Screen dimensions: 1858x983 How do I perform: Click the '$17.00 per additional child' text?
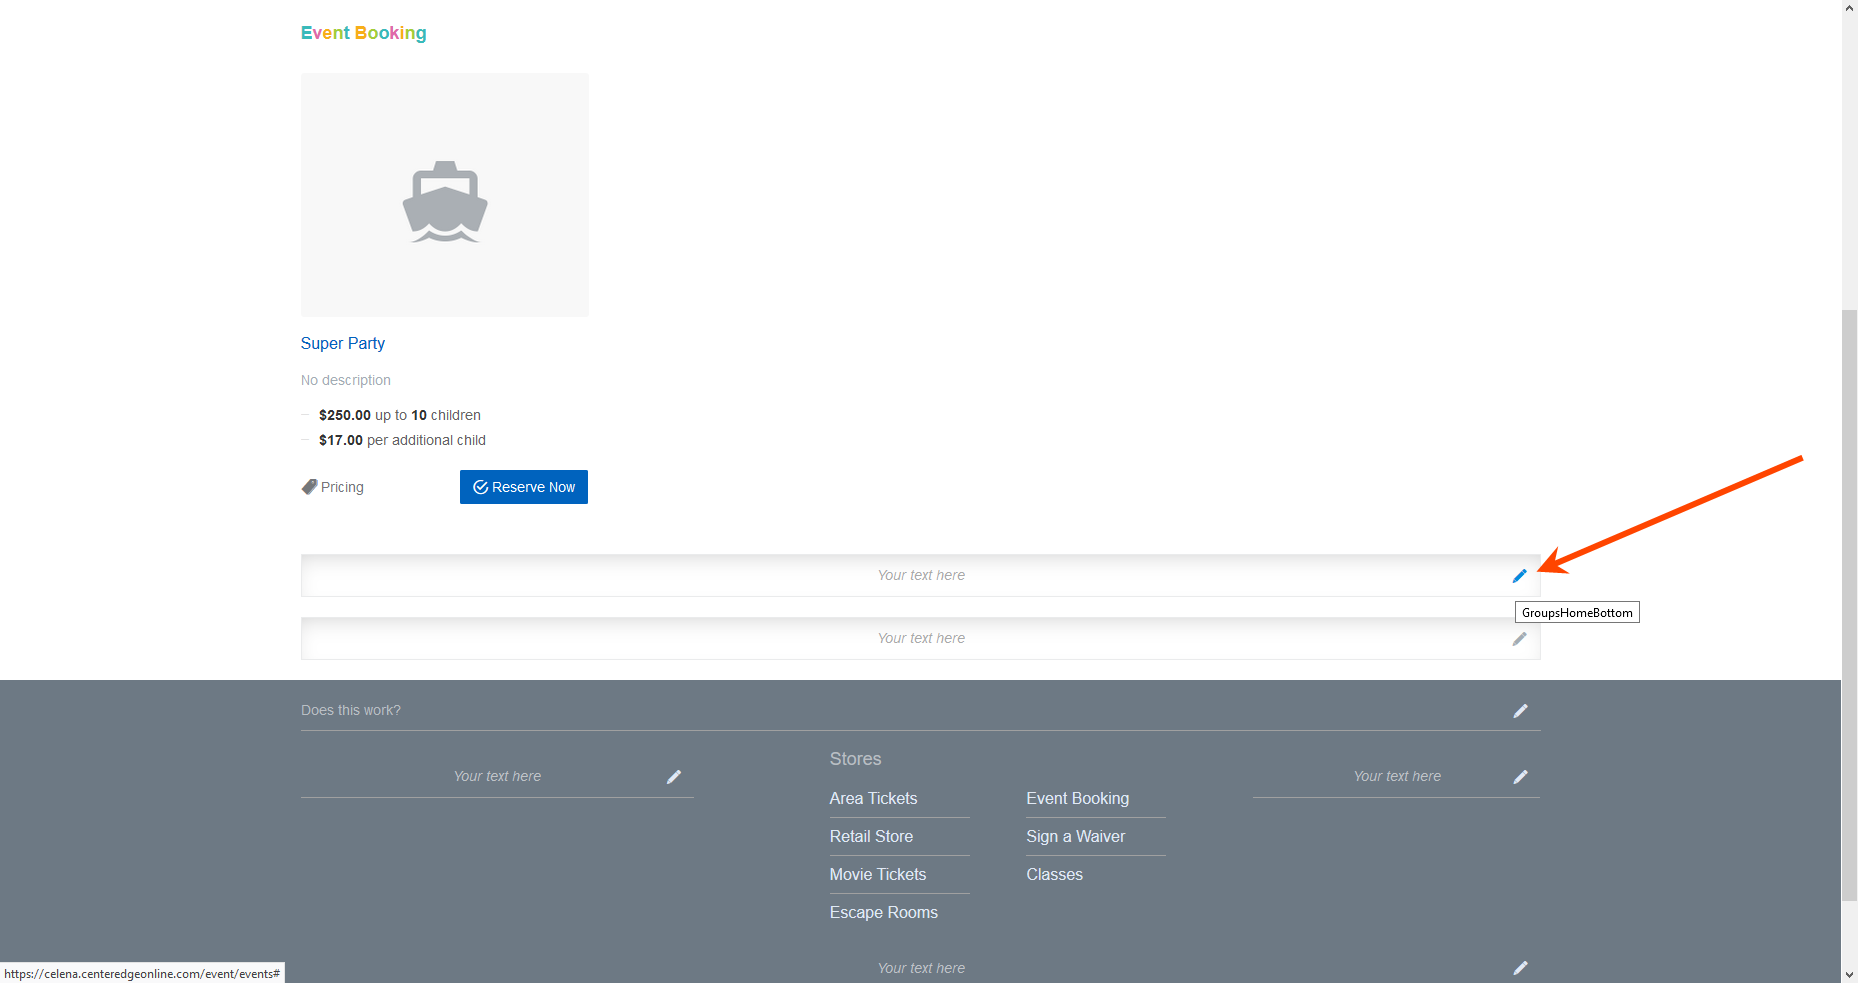(402, 440)
